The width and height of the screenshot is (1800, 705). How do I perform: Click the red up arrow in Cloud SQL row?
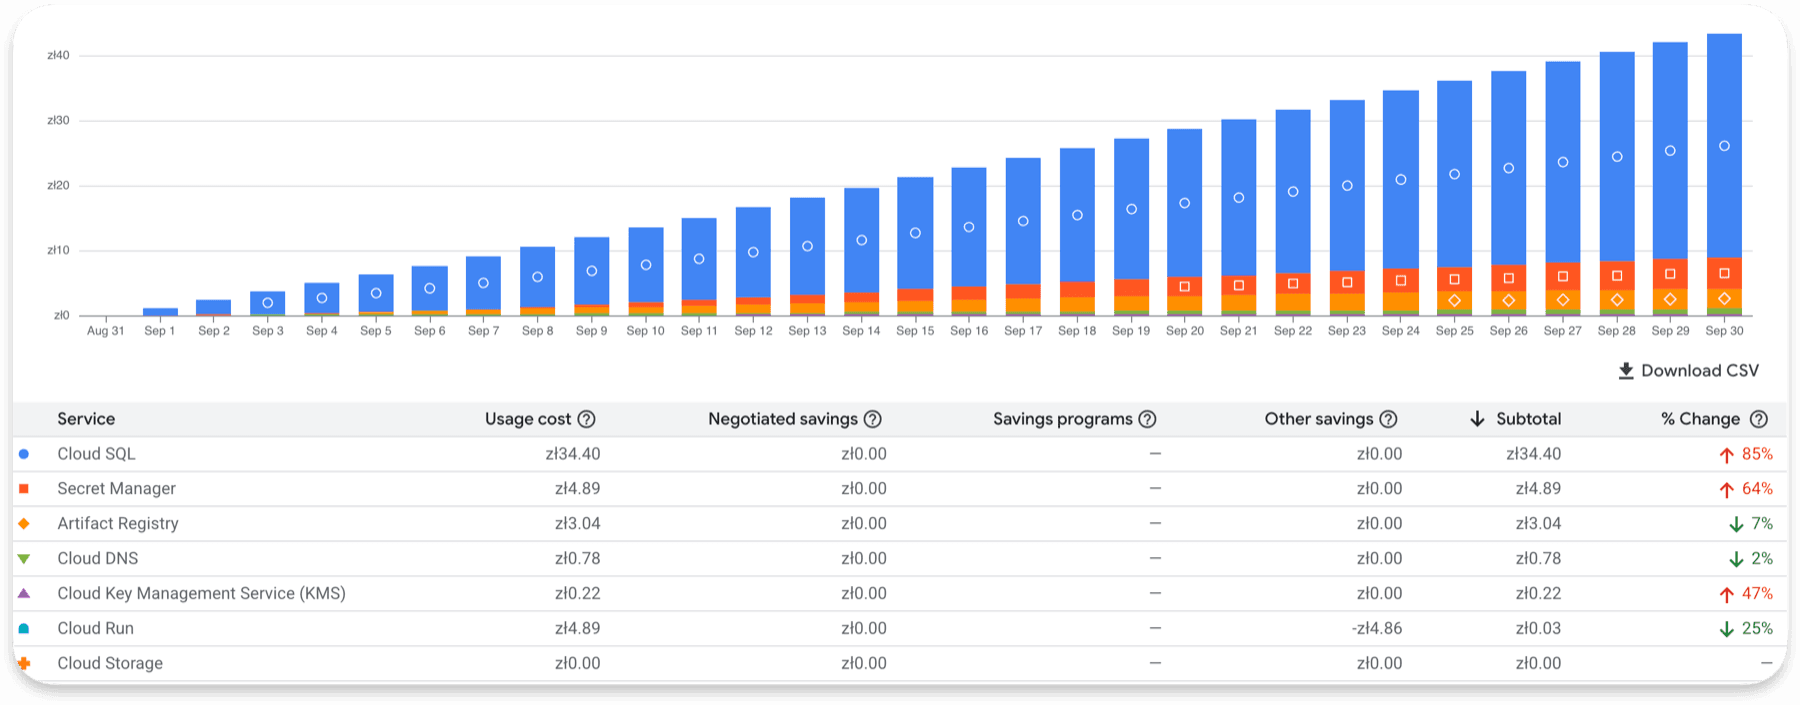click(x=1726, y=455)
